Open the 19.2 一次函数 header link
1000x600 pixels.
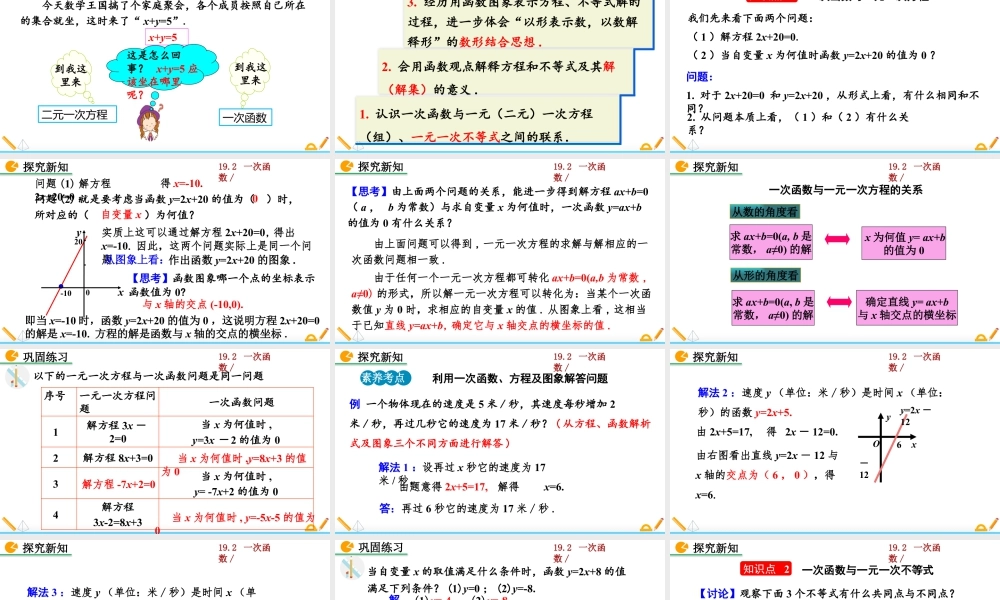pyautogui.click(x=245, y=170)
